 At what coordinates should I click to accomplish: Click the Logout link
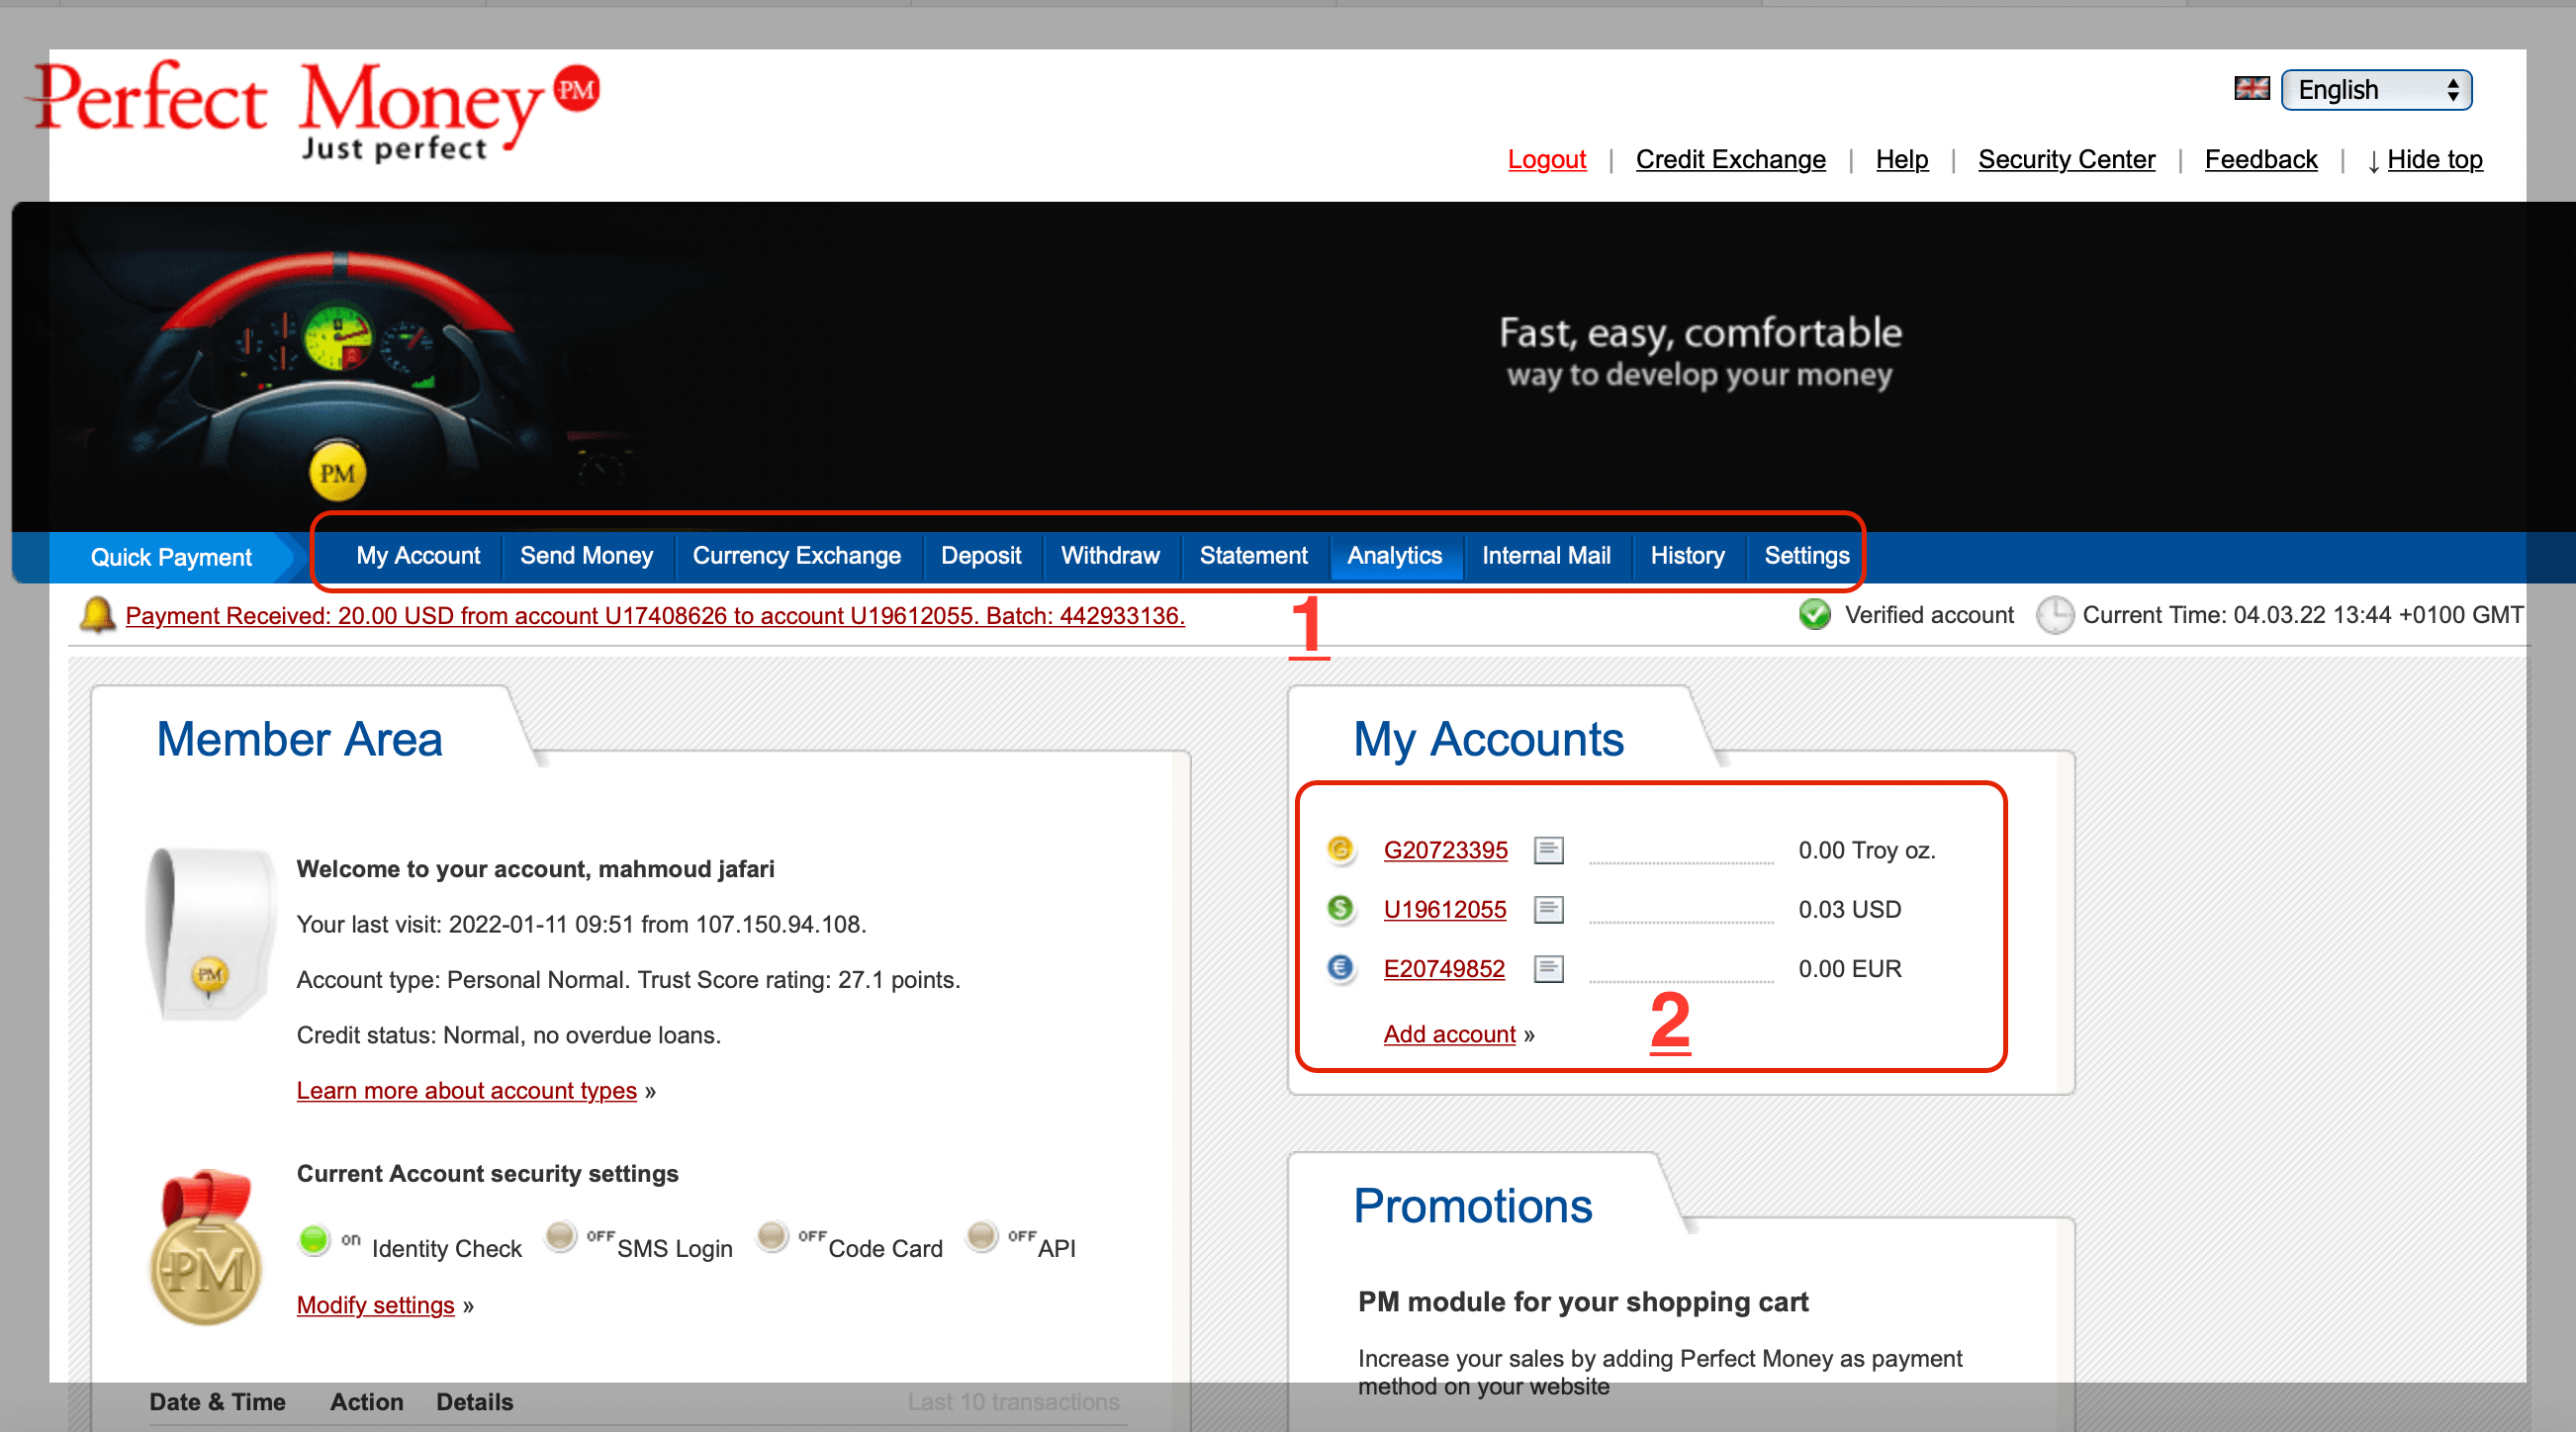tap(1546, 159)
